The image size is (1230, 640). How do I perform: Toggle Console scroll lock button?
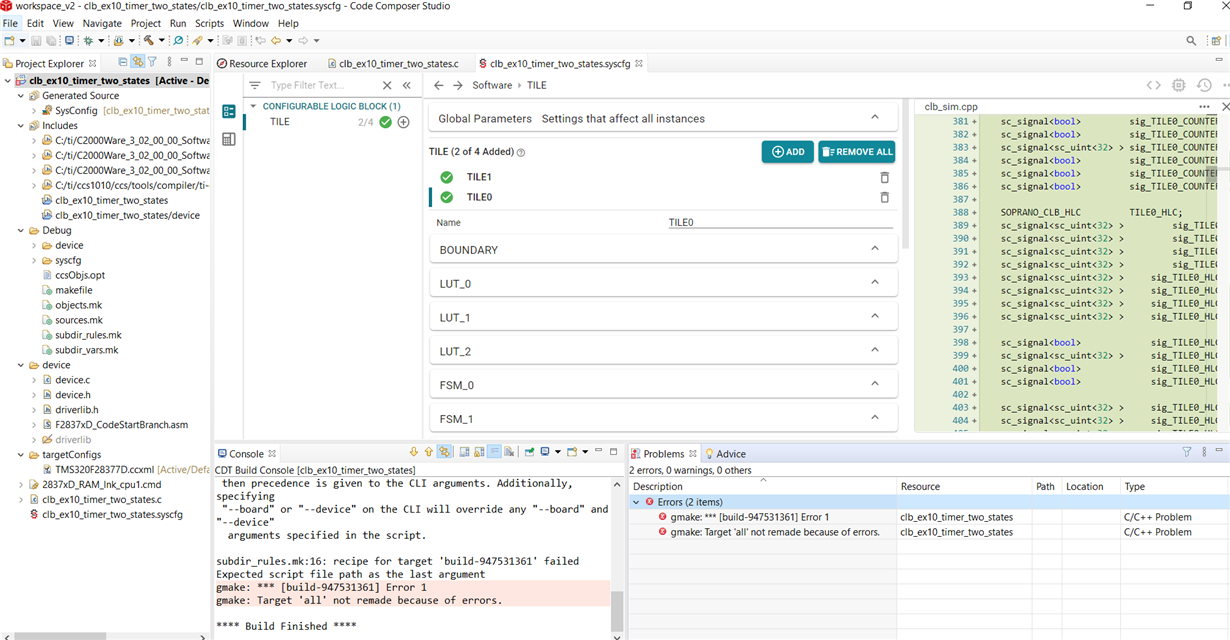(479, 453)
